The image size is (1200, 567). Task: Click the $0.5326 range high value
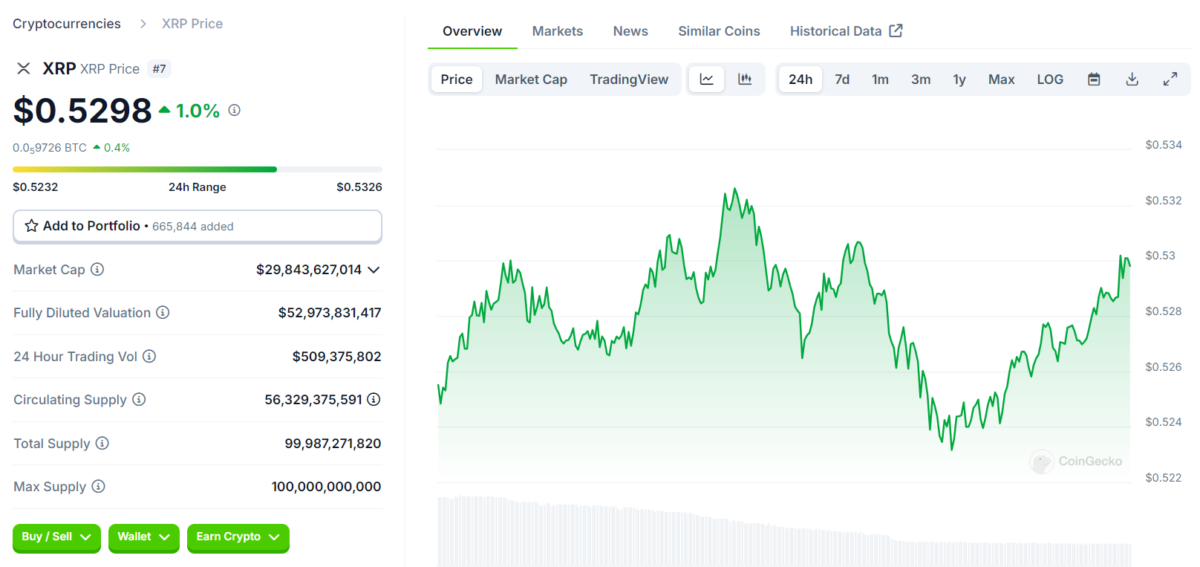pyautogui.click(x=359, y=187)
